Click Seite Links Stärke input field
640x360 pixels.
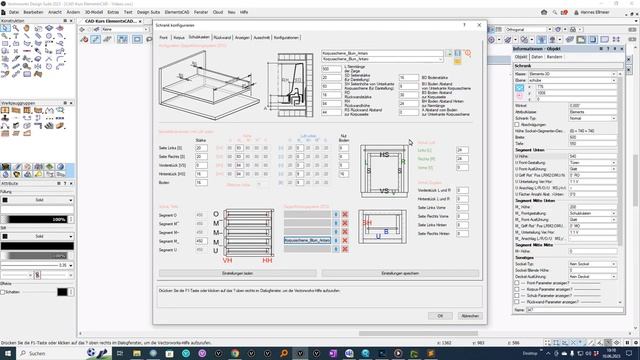tap(201, 148)
